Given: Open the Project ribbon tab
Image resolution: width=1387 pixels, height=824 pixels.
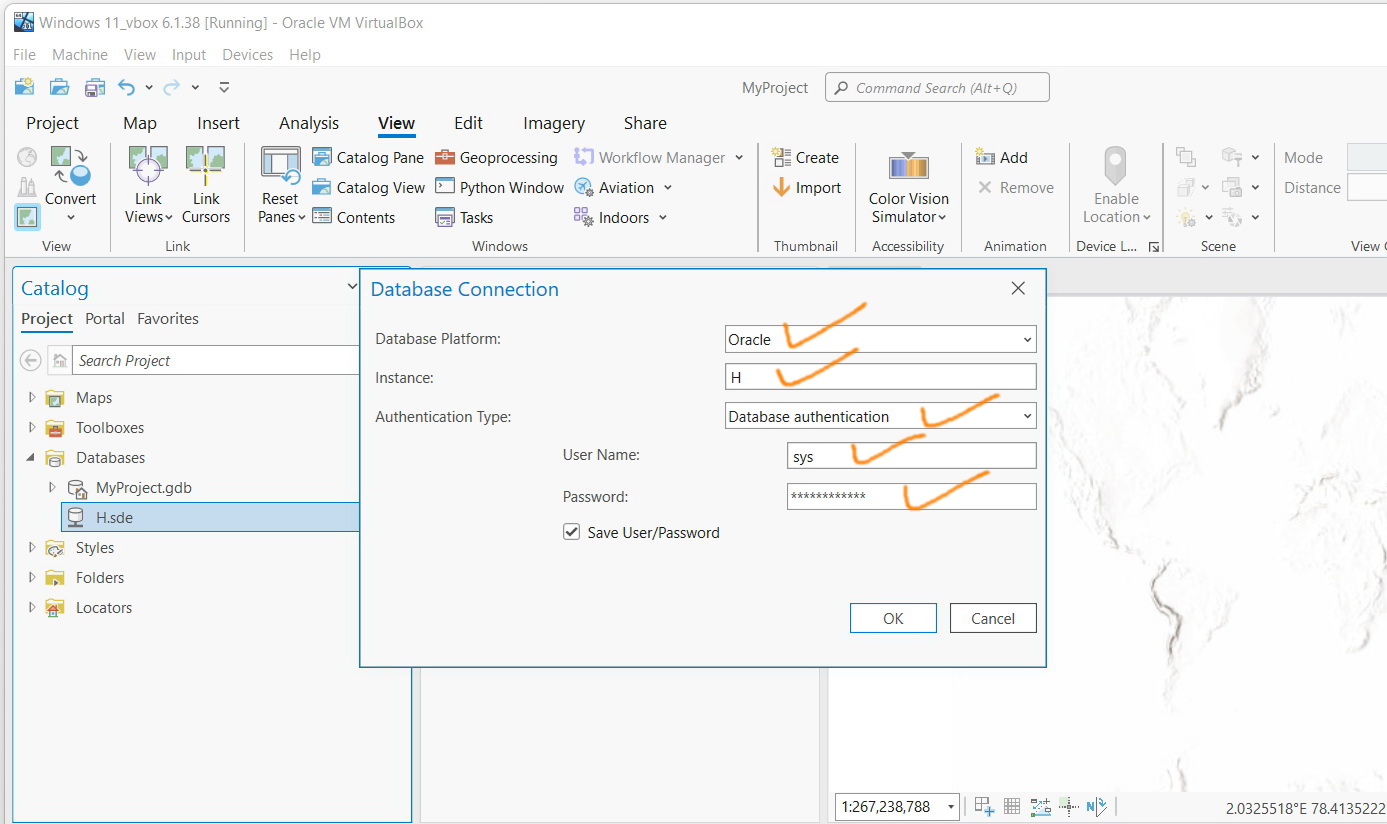Looking at the screenshot, I should tap(53, 123).
